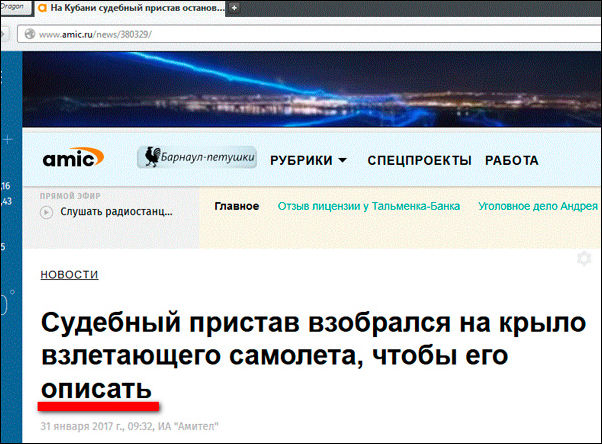Click the globe icon in the address bar
The height and width of the screenshot is (444, 602).
click(29, 33)
